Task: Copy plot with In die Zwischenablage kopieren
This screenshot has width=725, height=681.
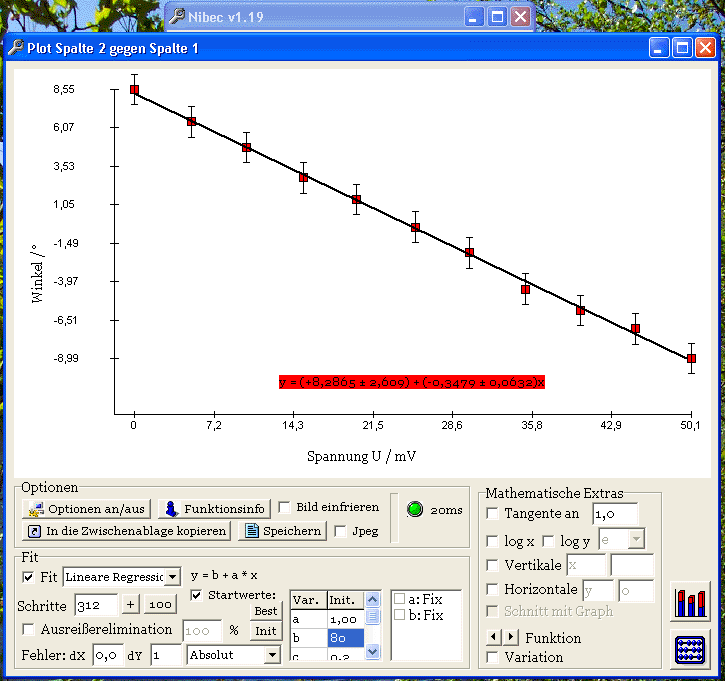Action: click(126, 531)
